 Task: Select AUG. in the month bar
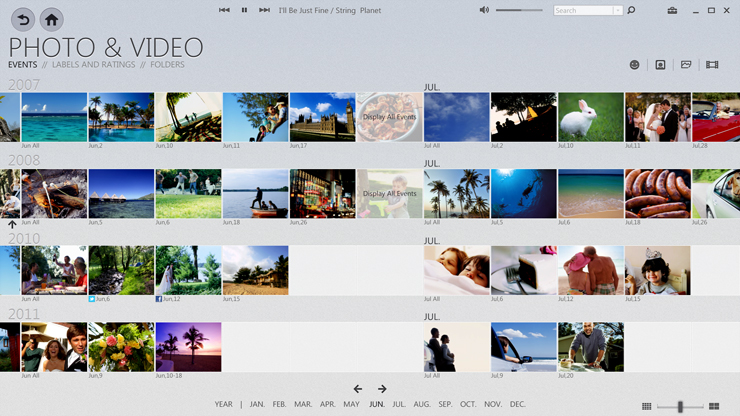(422, 404)
